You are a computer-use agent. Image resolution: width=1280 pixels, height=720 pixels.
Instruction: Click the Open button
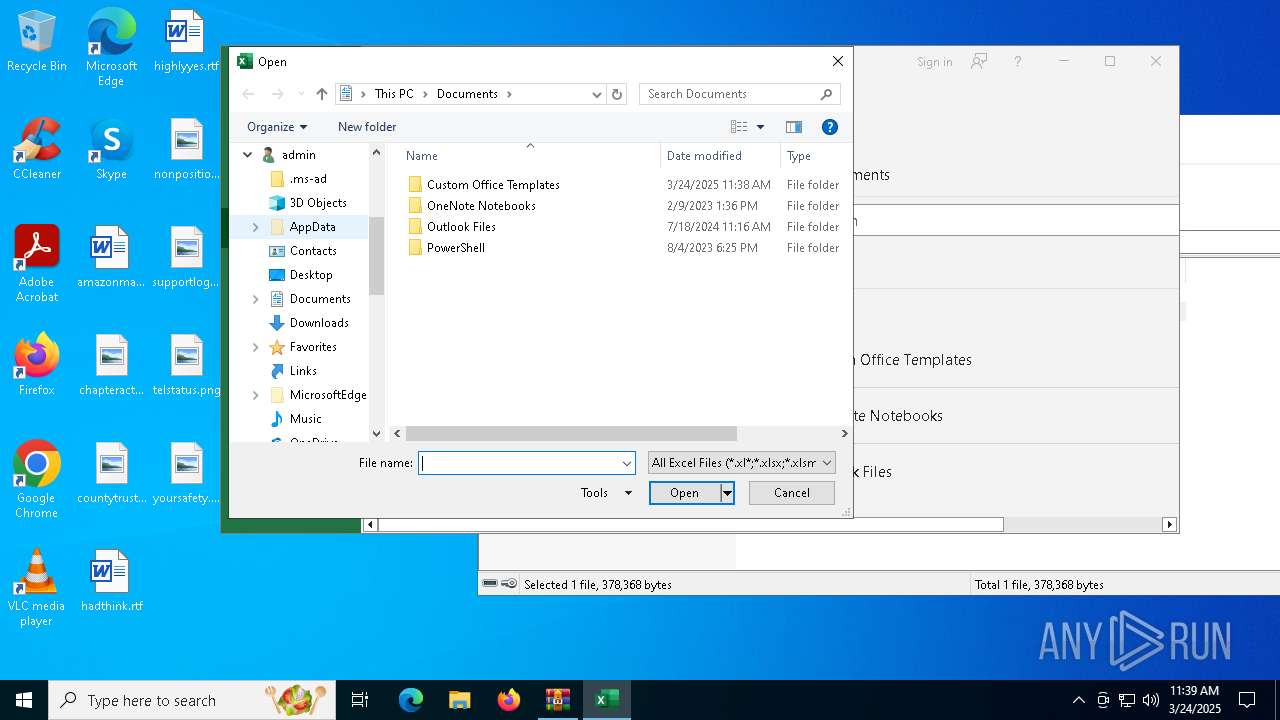point(685,492)
